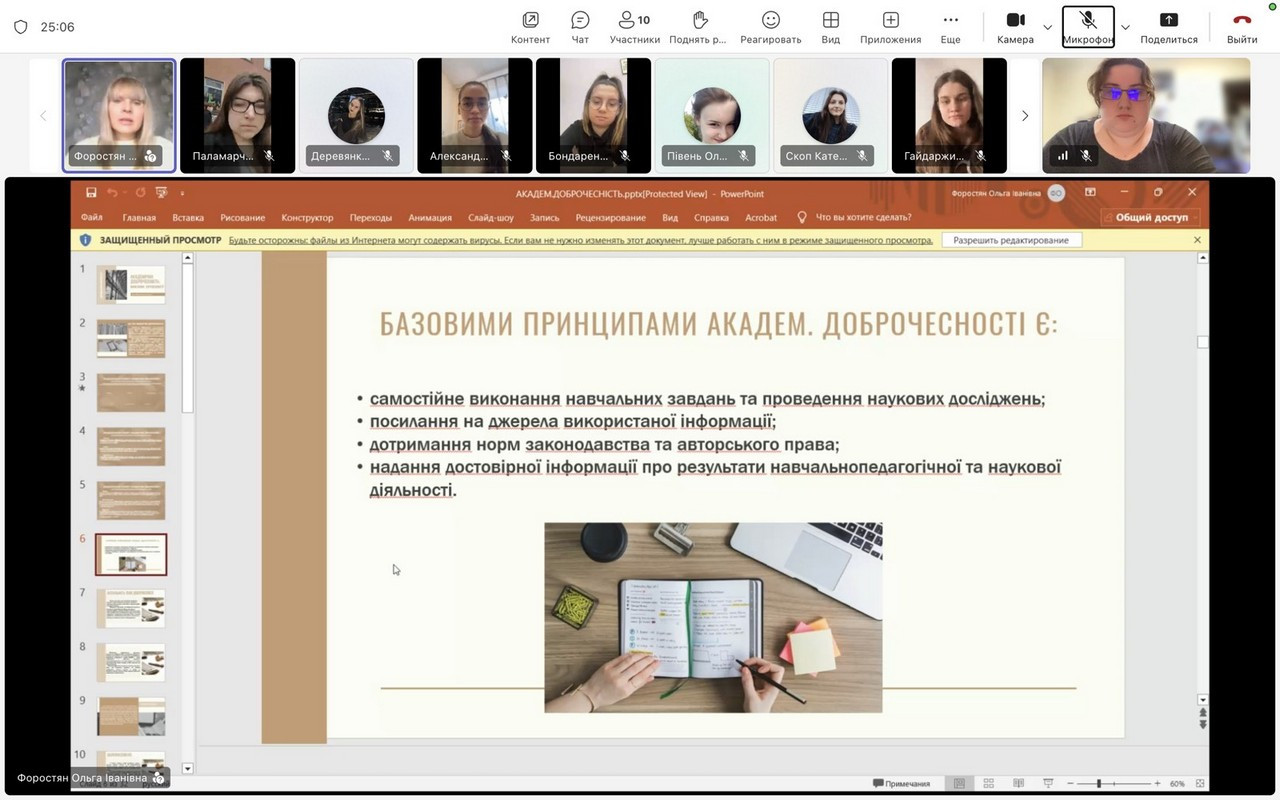Select slide 5 thumbnail
This screenshot has height=800, width=1280.
coord(131,500)
